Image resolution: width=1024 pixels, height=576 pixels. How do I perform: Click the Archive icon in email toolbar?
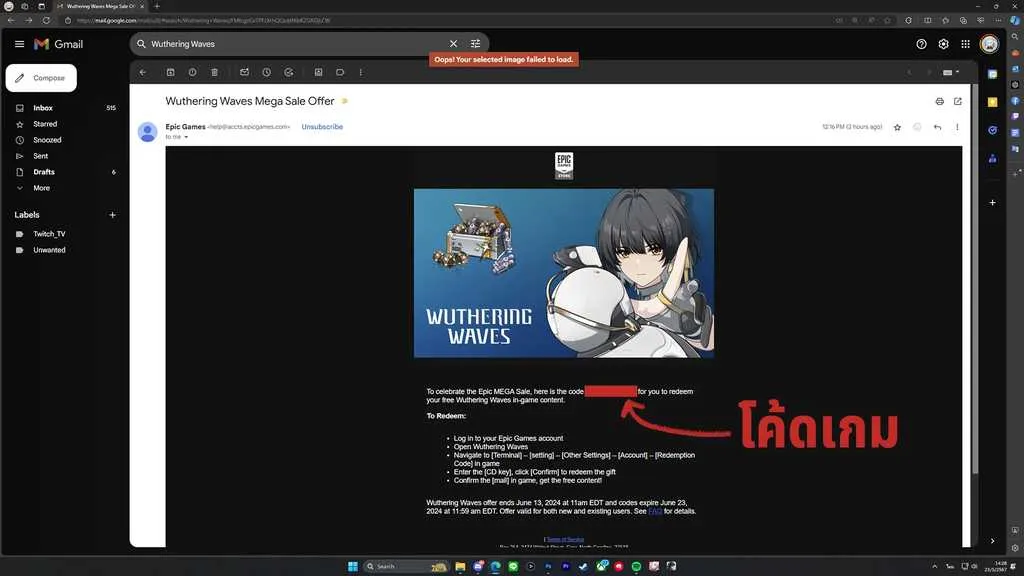click(x=170, y=72)
